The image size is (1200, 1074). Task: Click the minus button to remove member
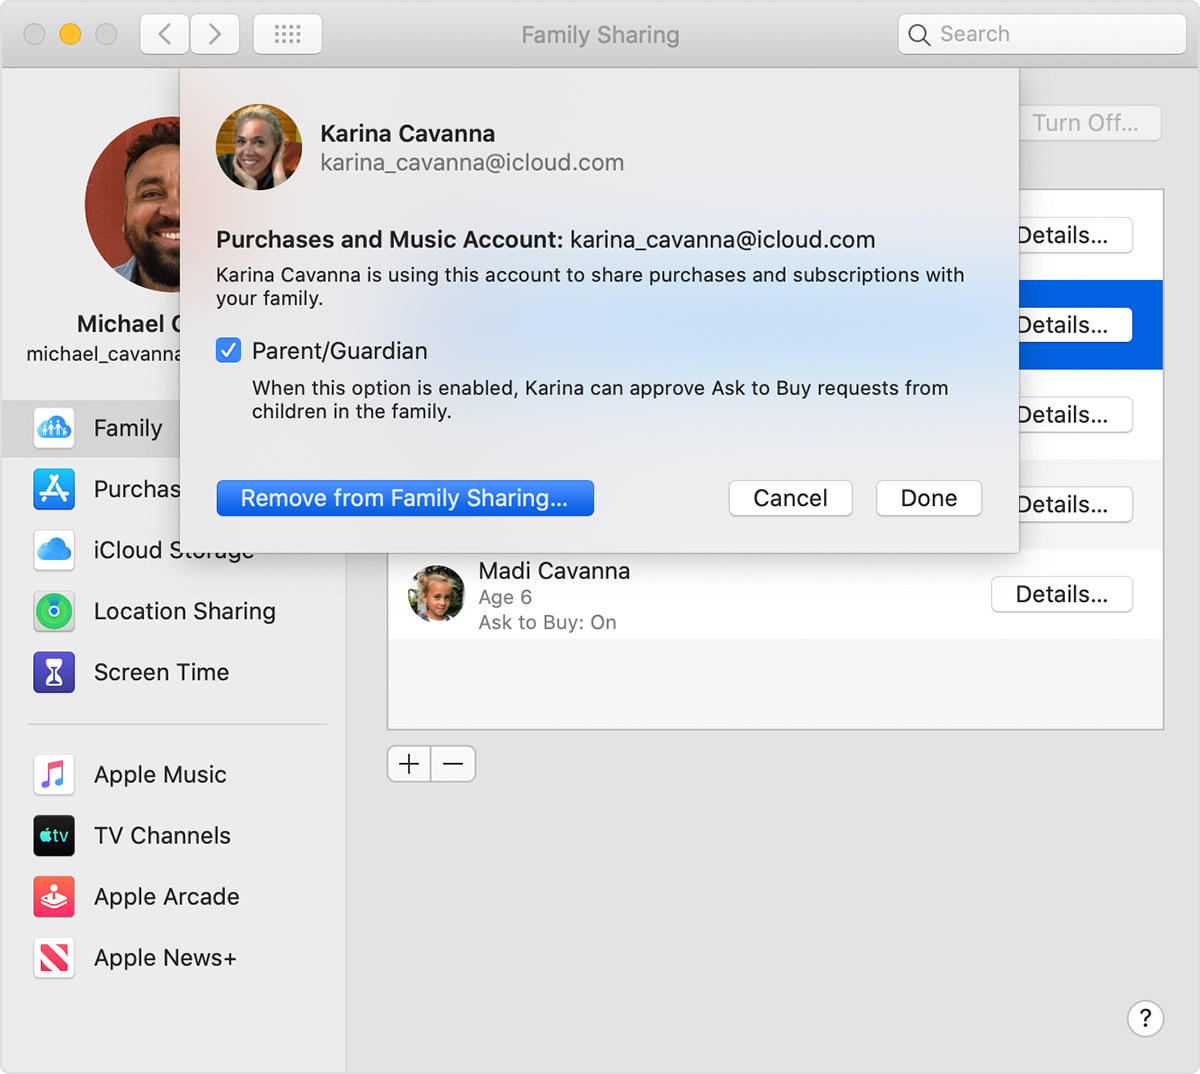453,764
